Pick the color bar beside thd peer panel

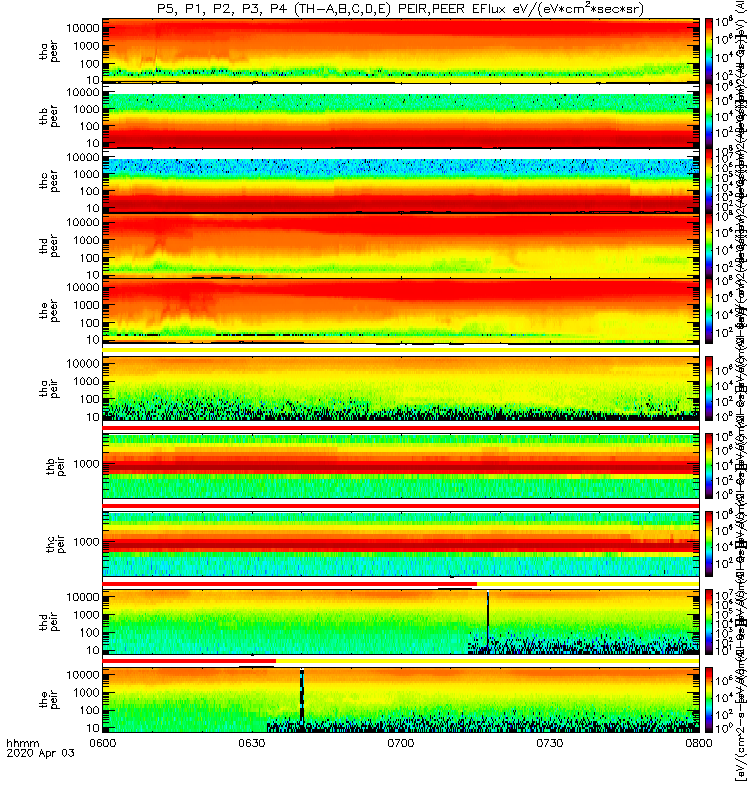pyautogui.click(x=709, y=245)
